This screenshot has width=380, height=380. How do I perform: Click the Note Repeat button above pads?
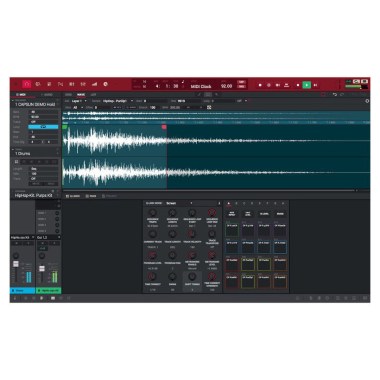pos(232,214)
